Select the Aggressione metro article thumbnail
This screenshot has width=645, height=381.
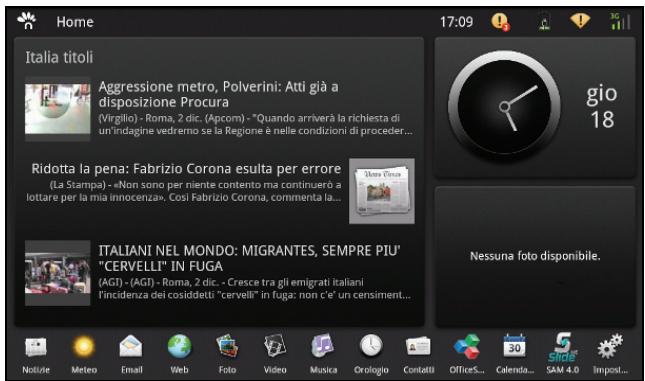click(x=58, y=109)
